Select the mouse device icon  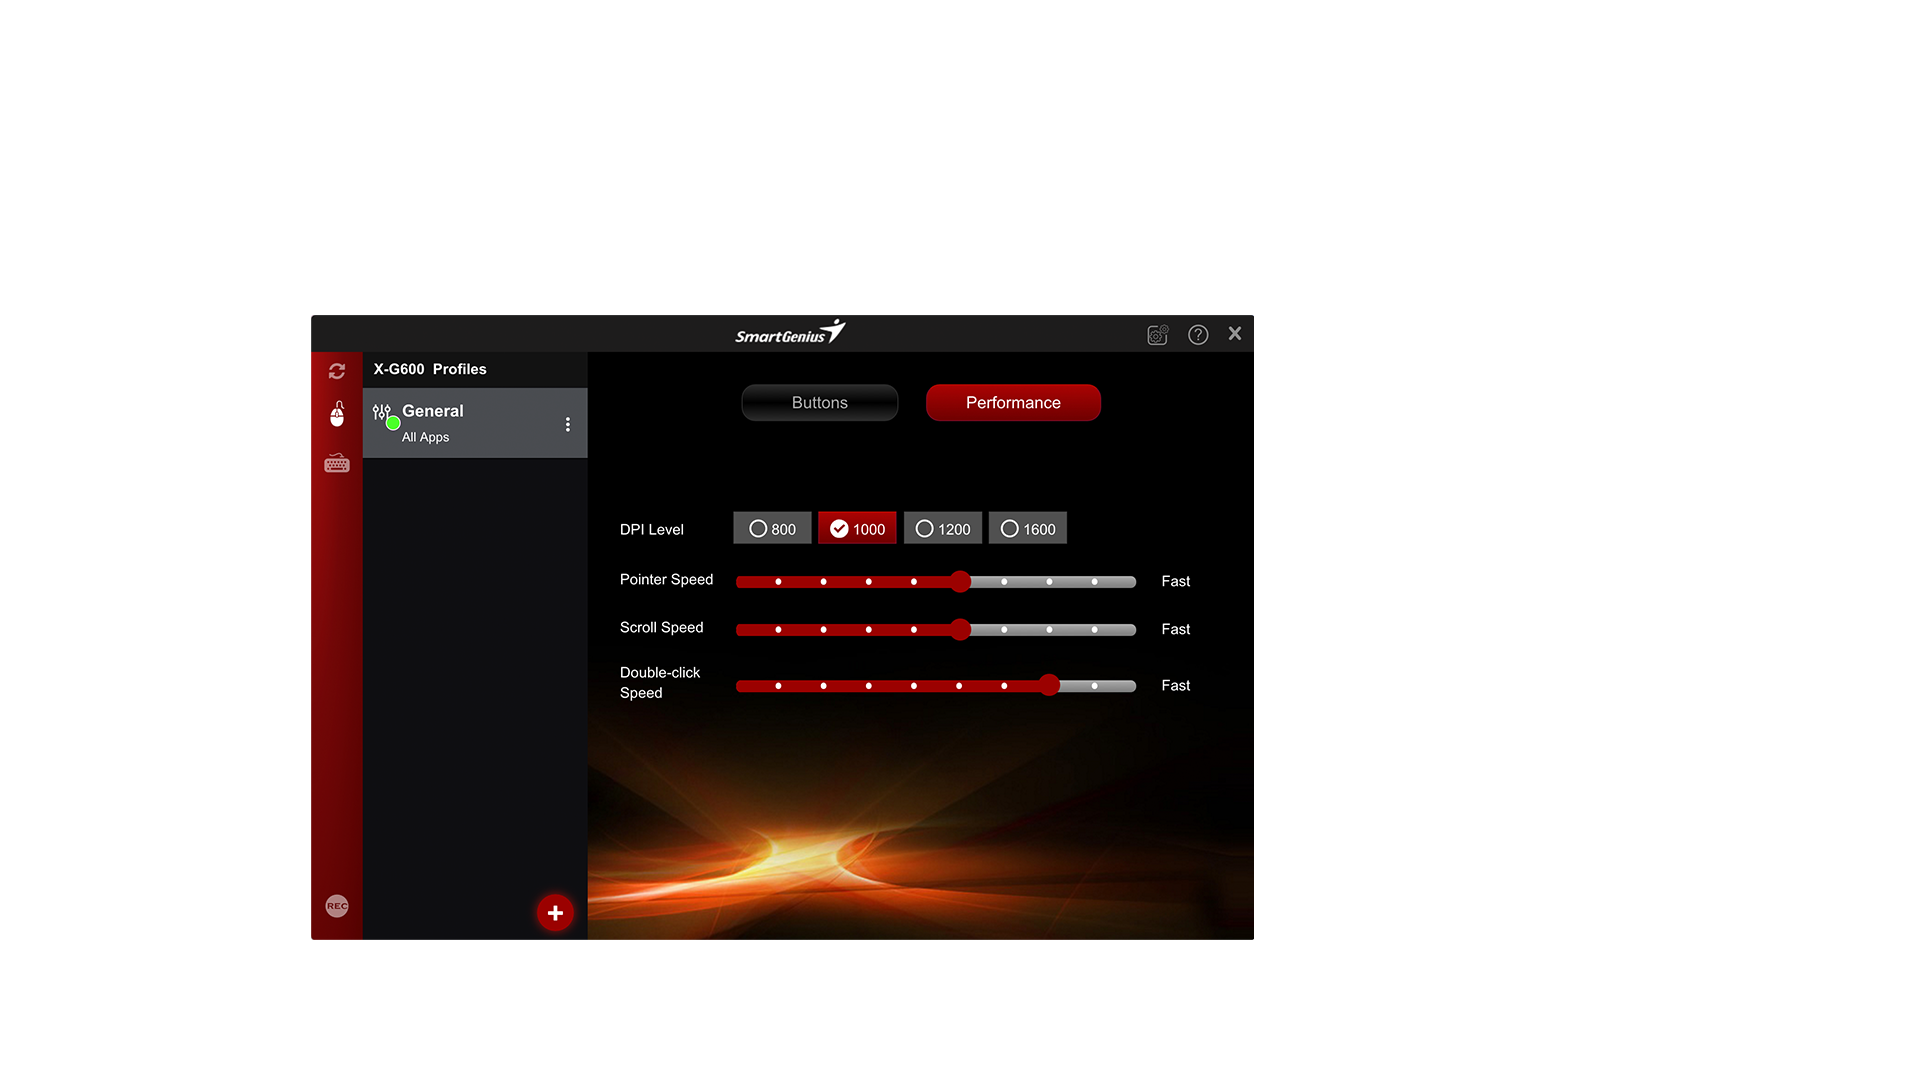tap(337, 414)
